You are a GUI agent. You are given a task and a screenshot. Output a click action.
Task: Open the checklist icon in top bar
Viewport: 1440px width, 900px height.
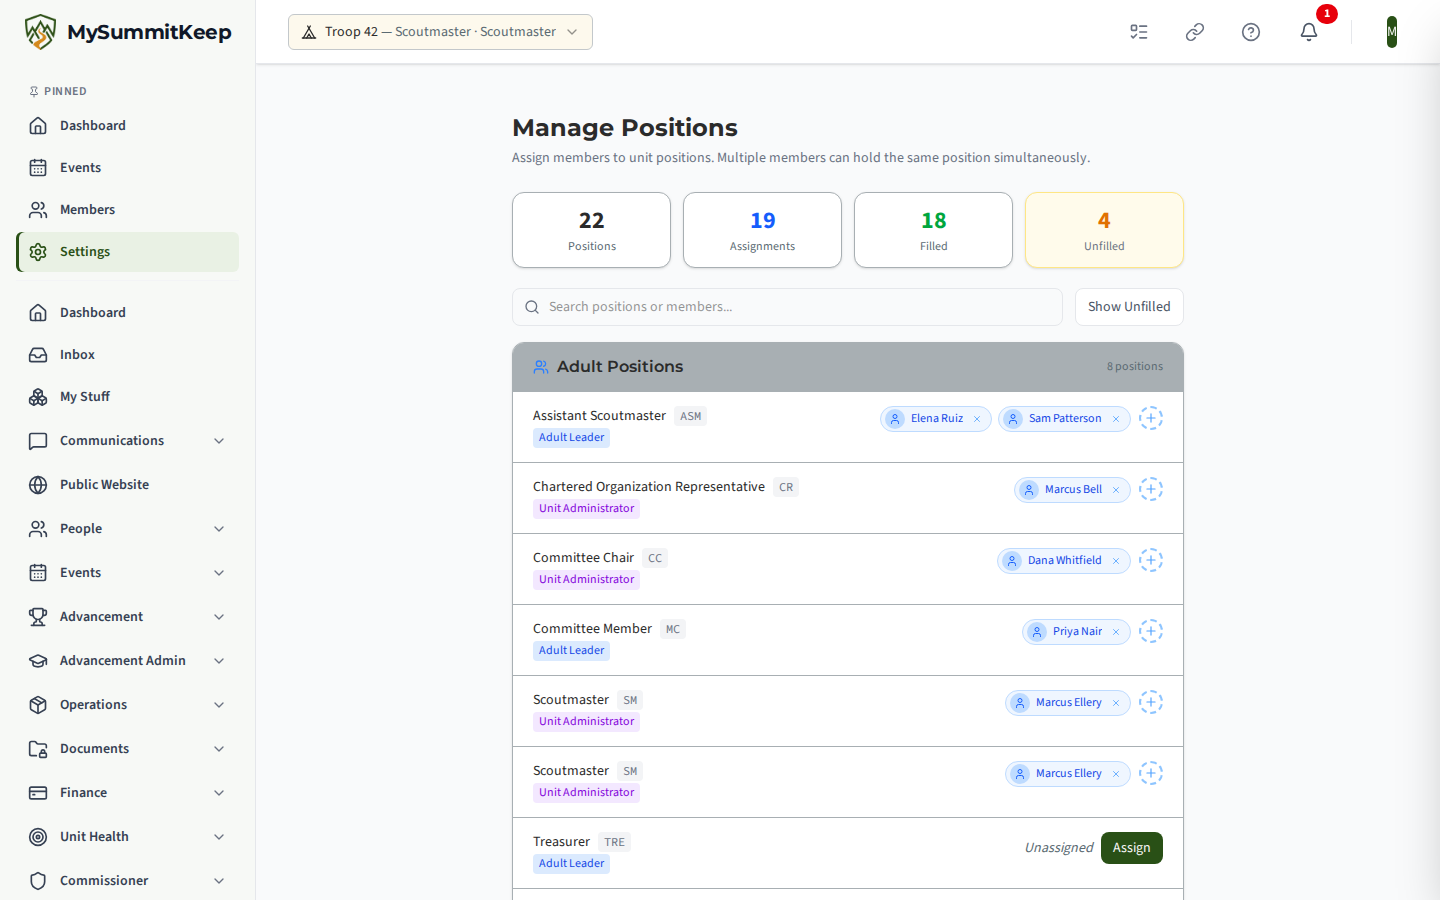[1139, 32]
